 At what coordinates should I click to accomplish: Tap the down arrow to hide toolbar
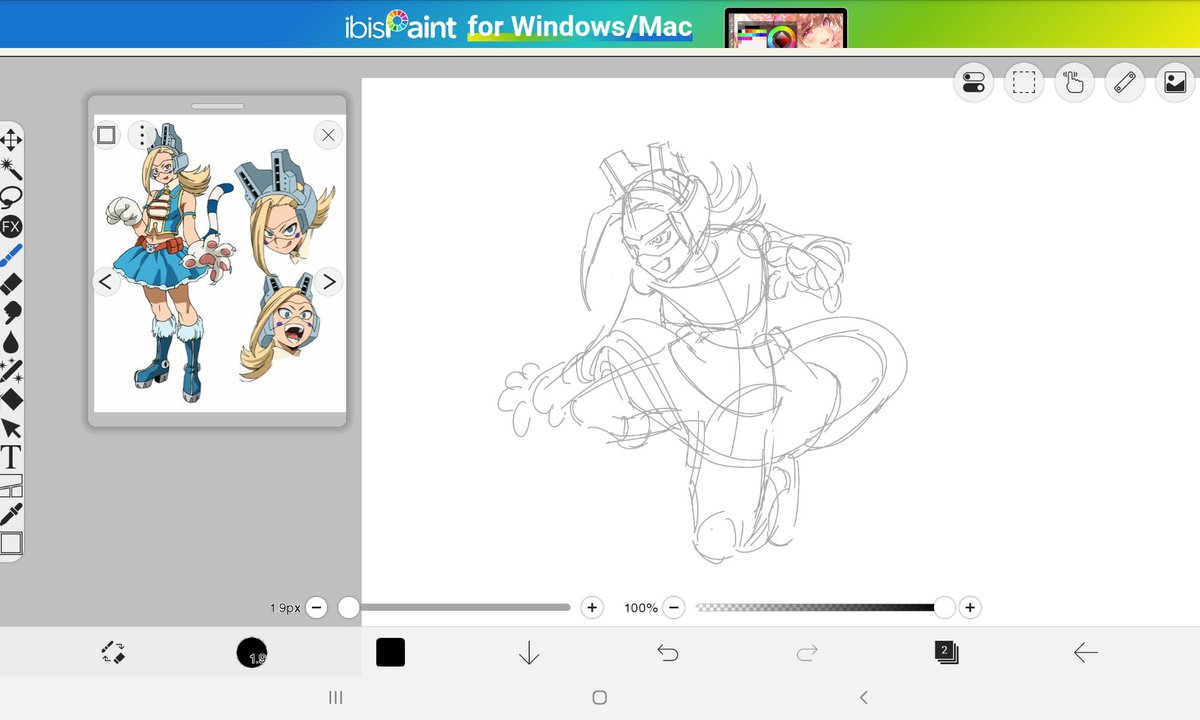pyautogui.click(x=529, y=654)
